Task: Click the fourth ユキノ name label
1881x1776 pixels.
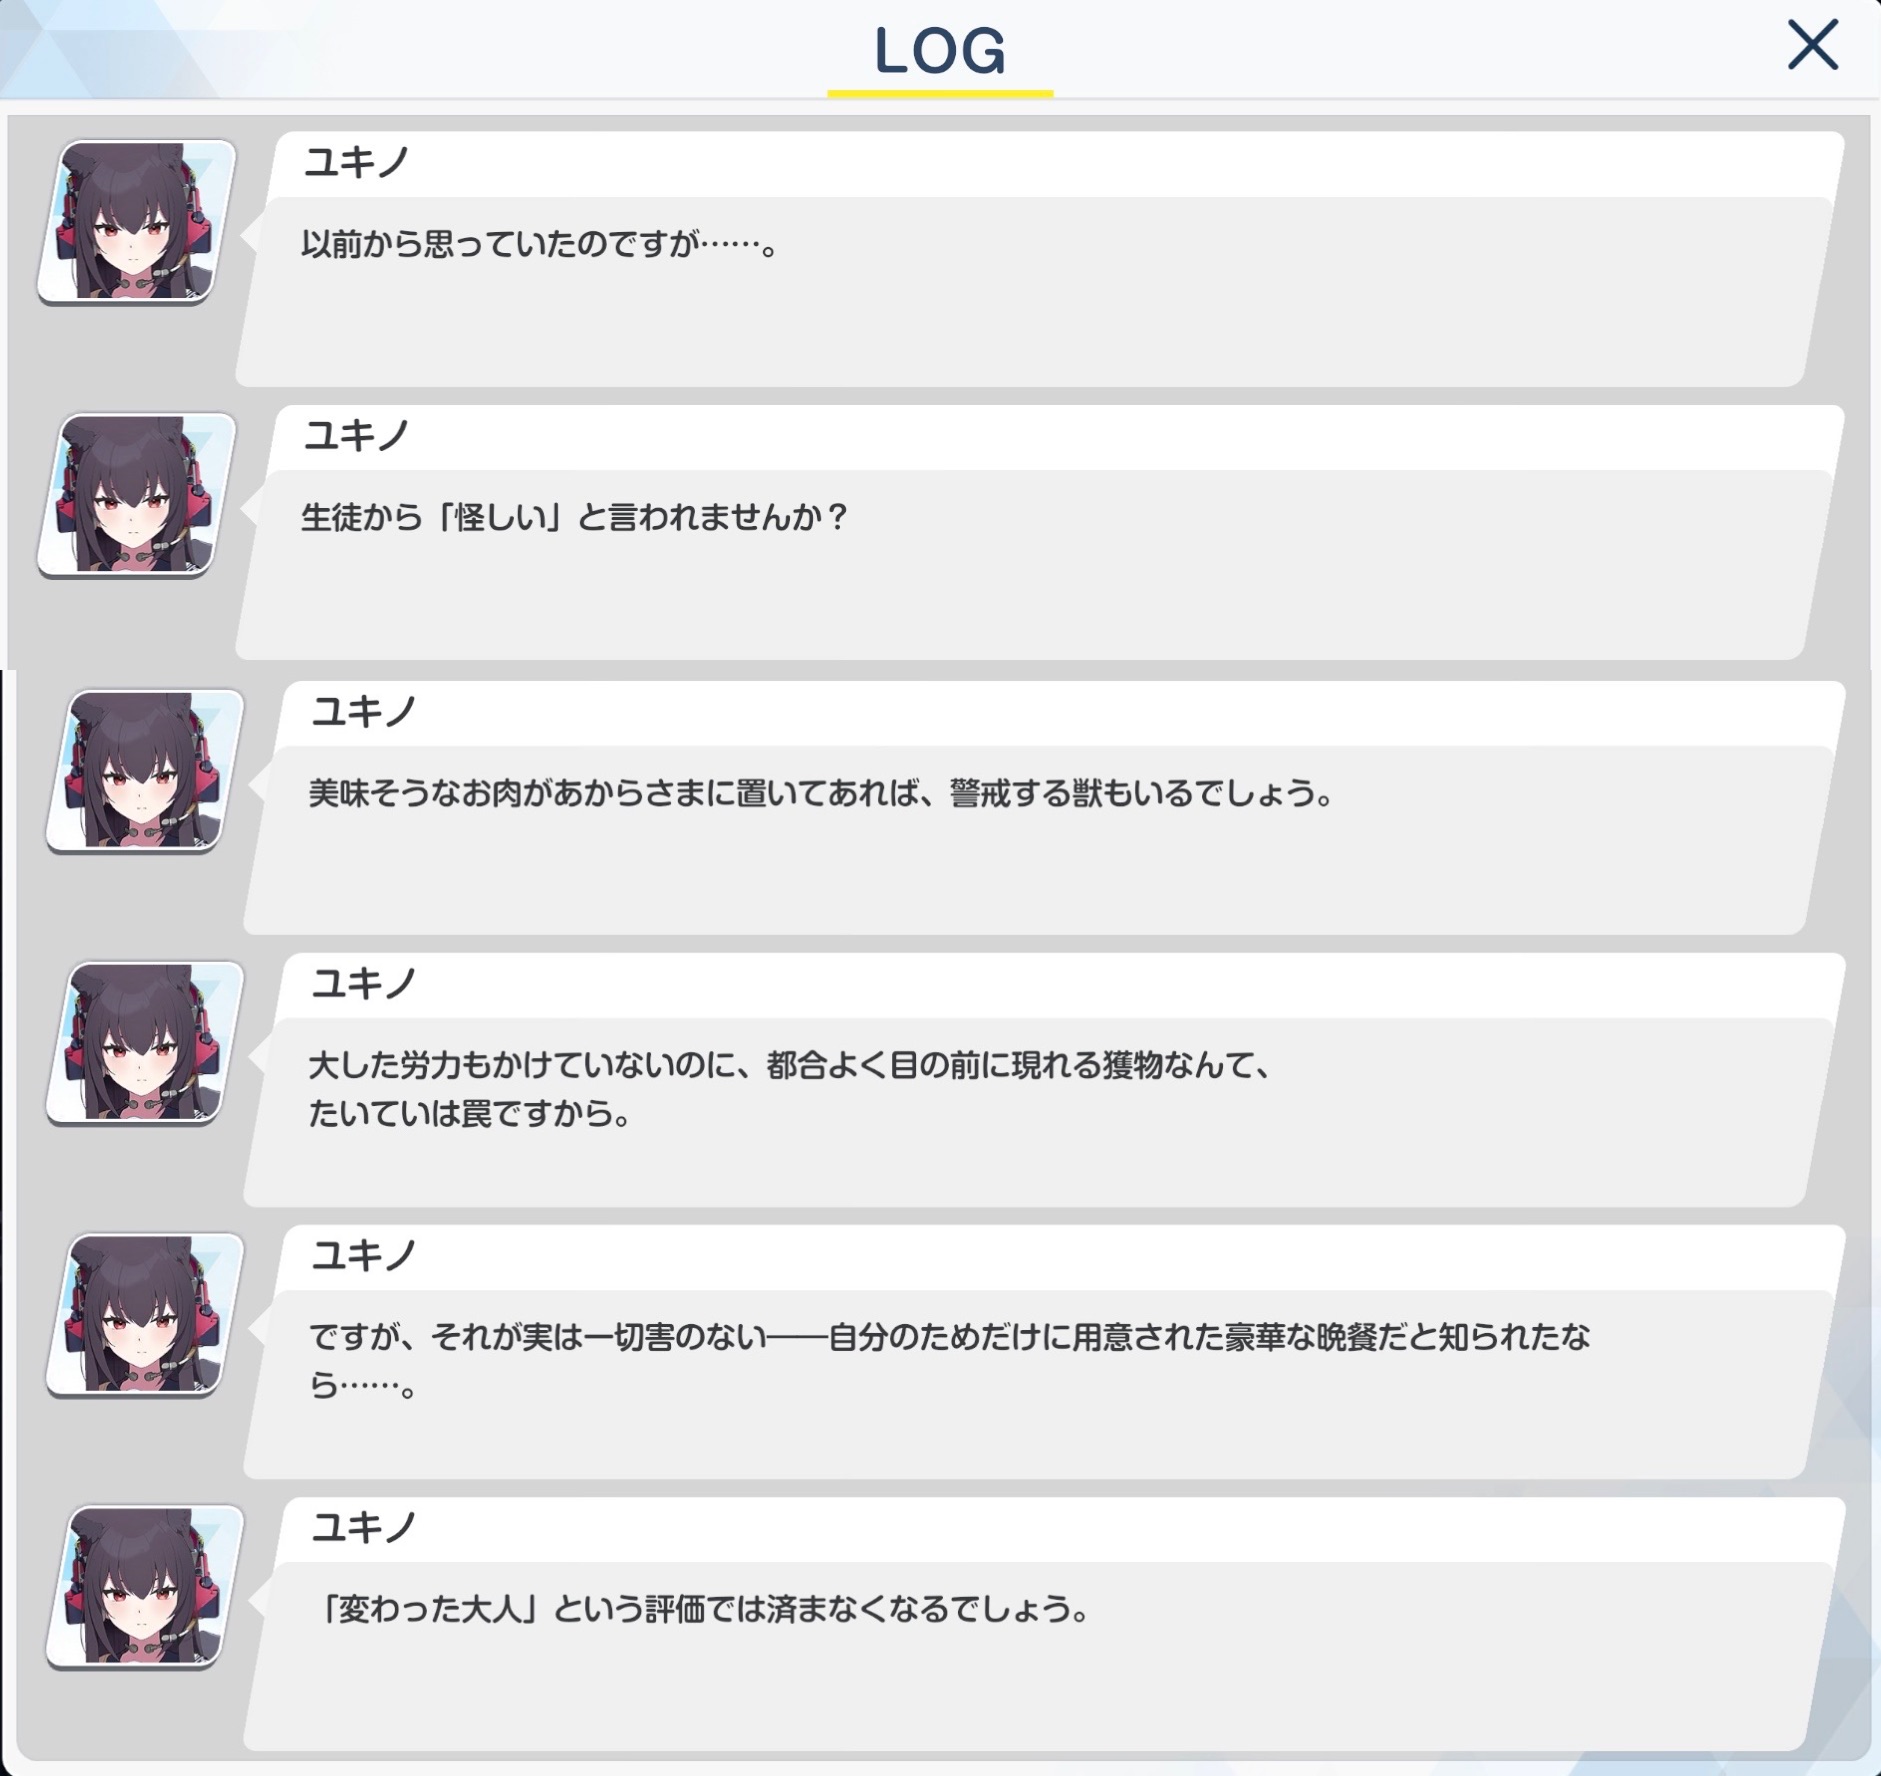Action: tap(364, 984)
